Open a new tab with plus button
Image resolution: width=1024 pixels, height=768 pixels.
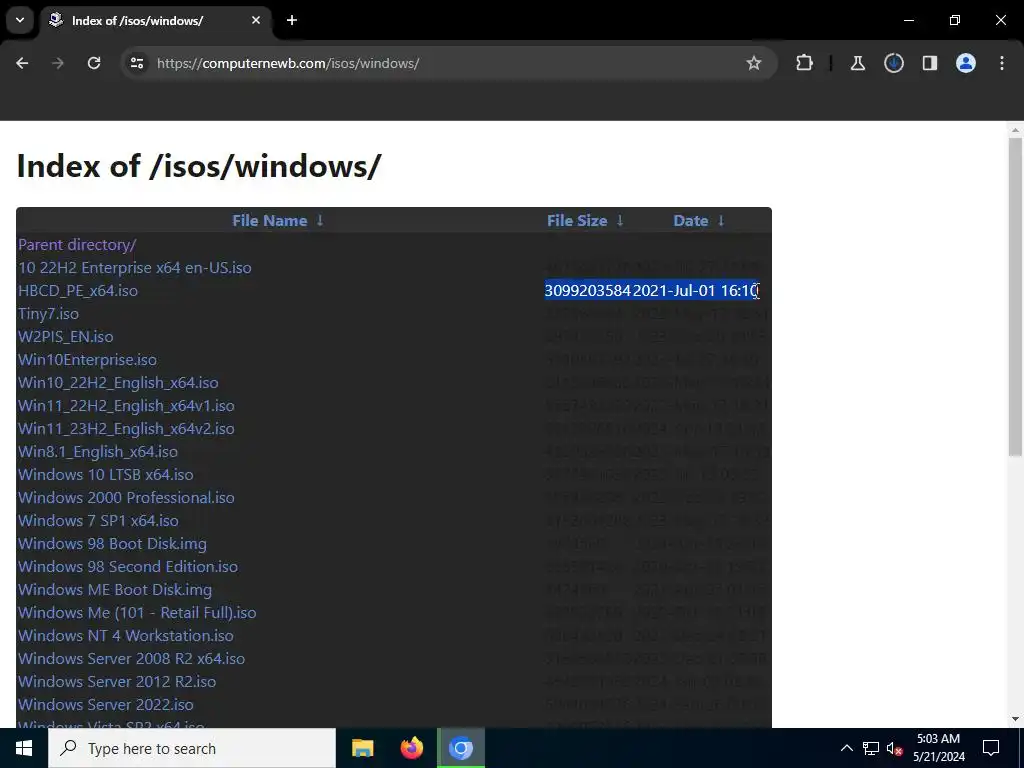coord(292,20)
